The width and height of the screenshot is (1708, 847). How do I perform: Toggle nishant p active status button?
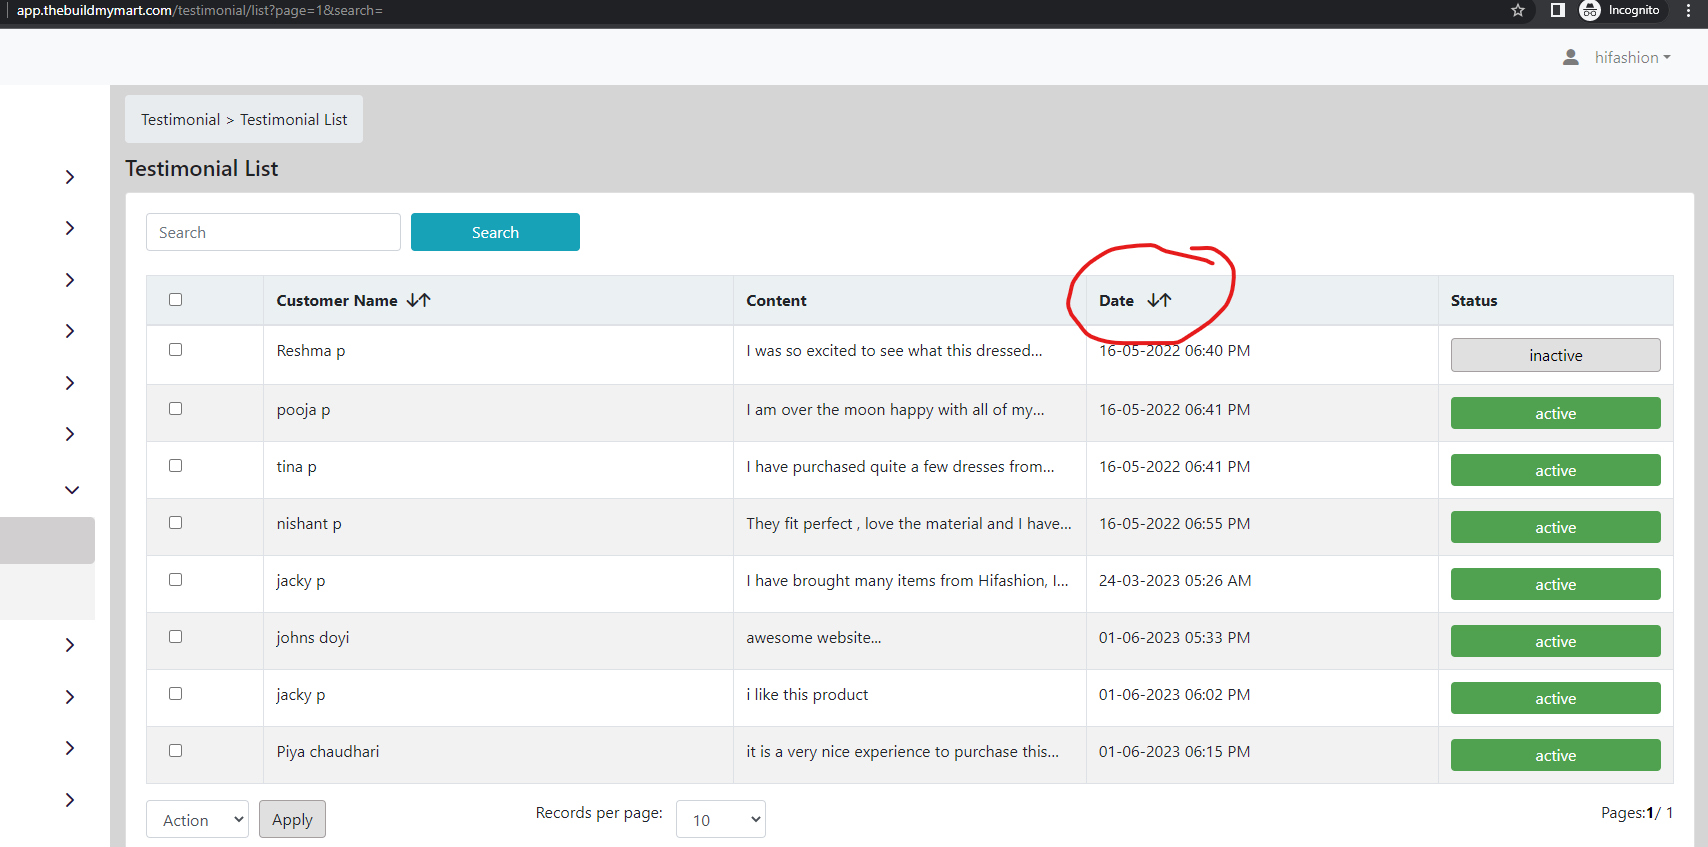click(x=1555, y=527)
